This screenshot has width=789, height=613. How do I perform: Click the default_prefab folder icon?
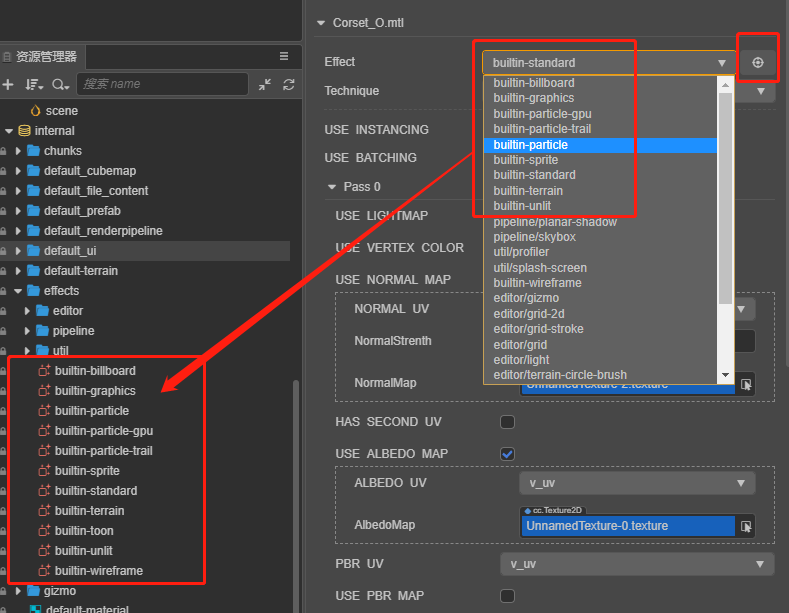(33, 210)
